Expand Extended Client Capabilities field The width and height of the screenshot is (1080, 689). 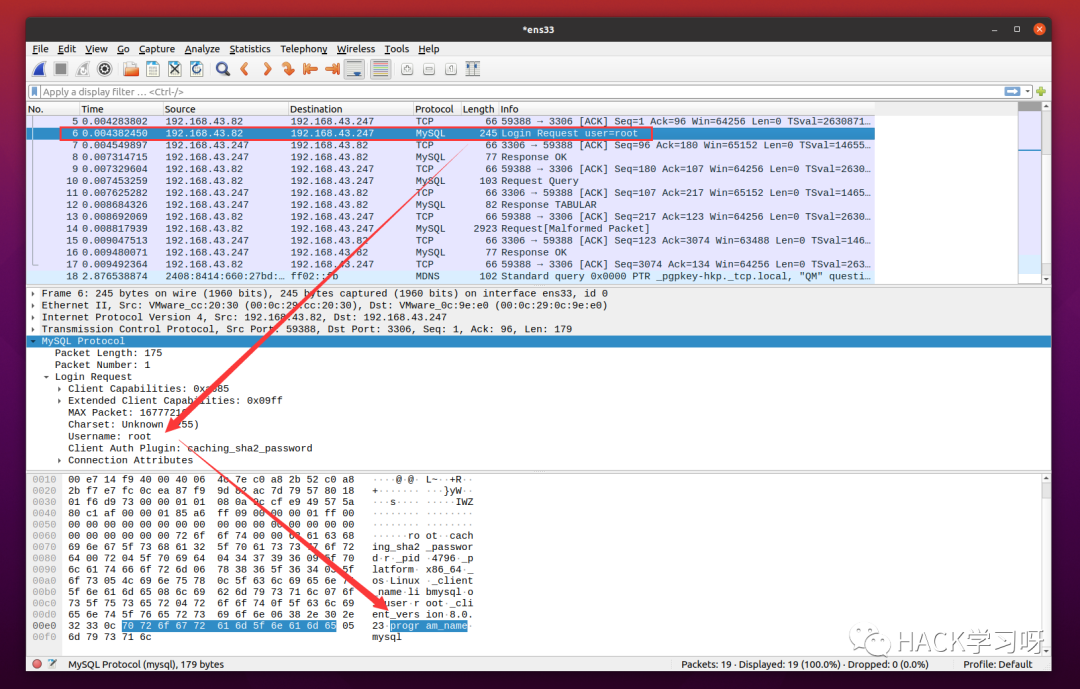(x=59, y=401)
